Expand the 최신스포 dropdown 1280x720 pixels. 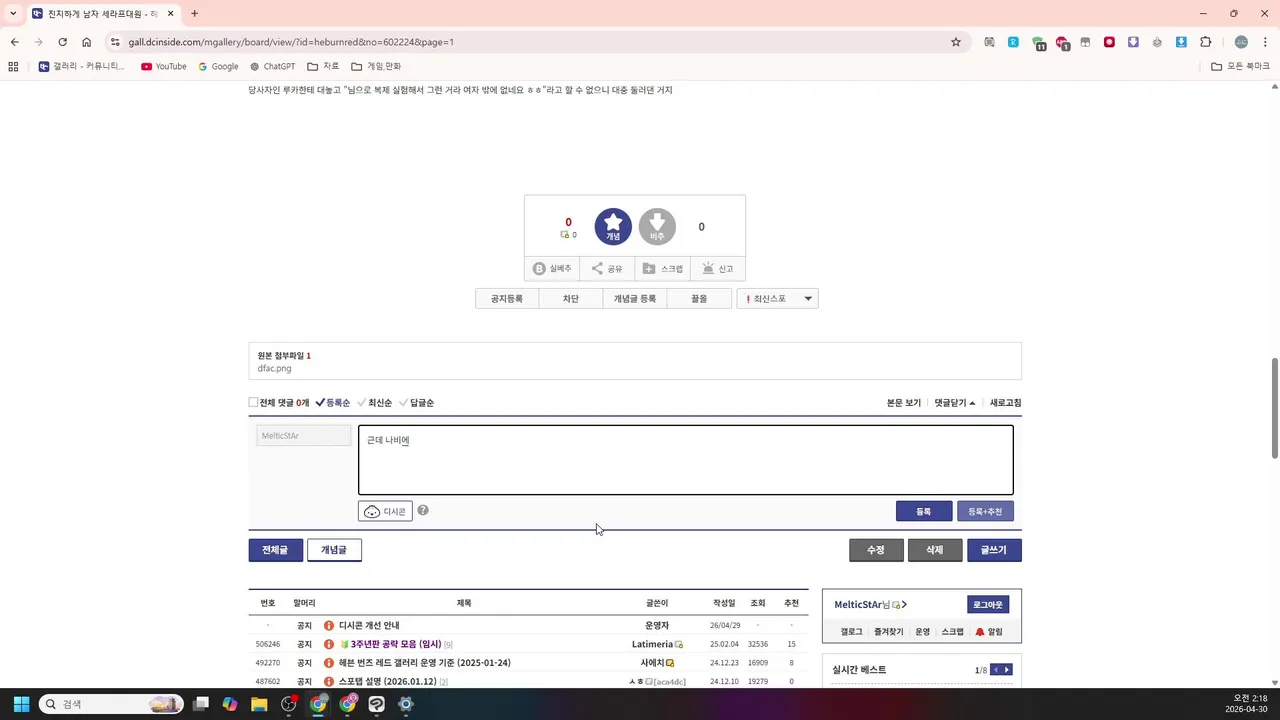[778, 299]
